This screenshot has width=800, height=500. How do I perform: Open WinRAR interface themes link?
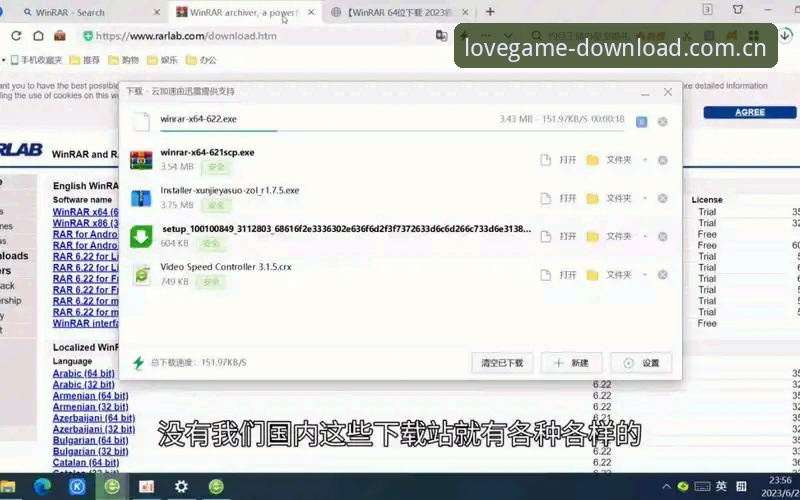tap(85, 323)
